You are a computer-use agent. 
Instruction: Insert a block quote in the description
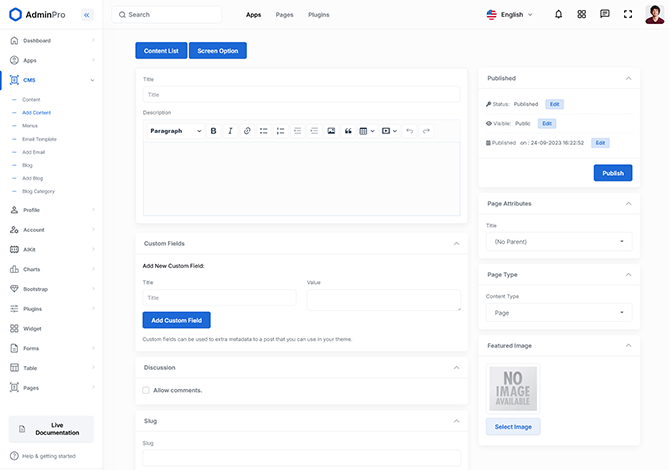pos(348,131)
